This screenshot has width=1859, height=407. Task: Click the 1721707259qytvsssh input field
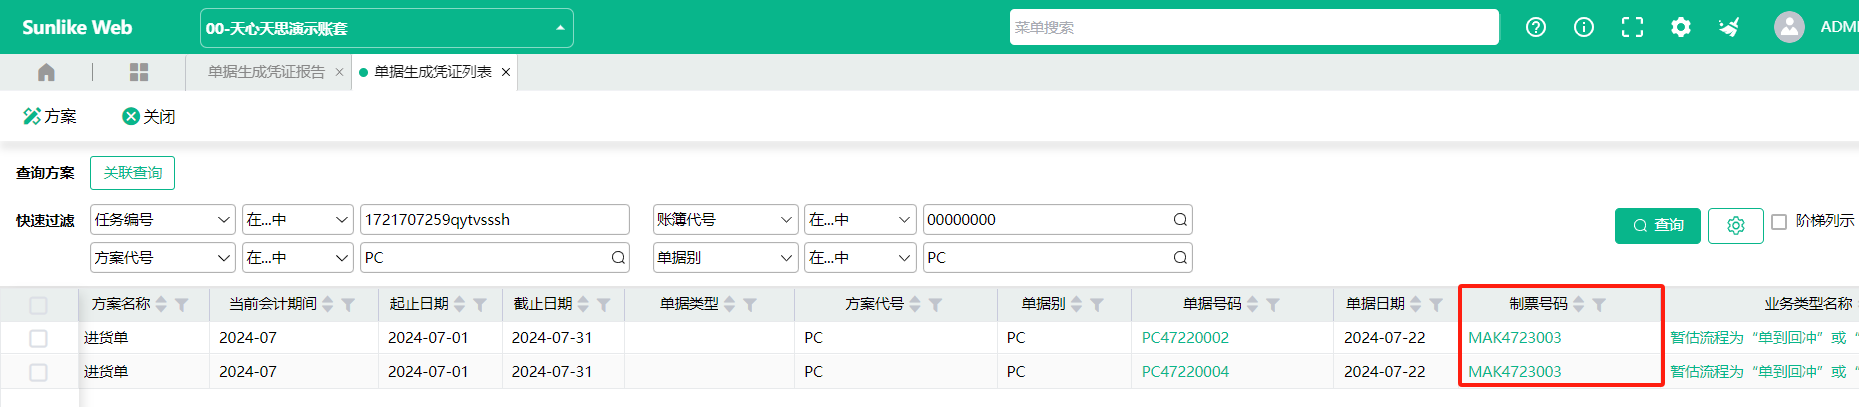coord(494,220)
